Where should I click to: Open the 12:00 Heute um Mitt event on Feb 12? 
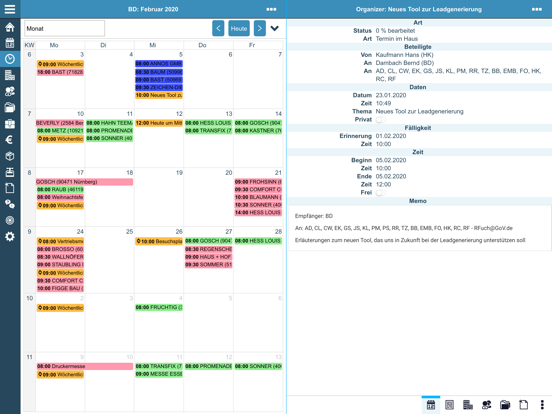(159, 123)
